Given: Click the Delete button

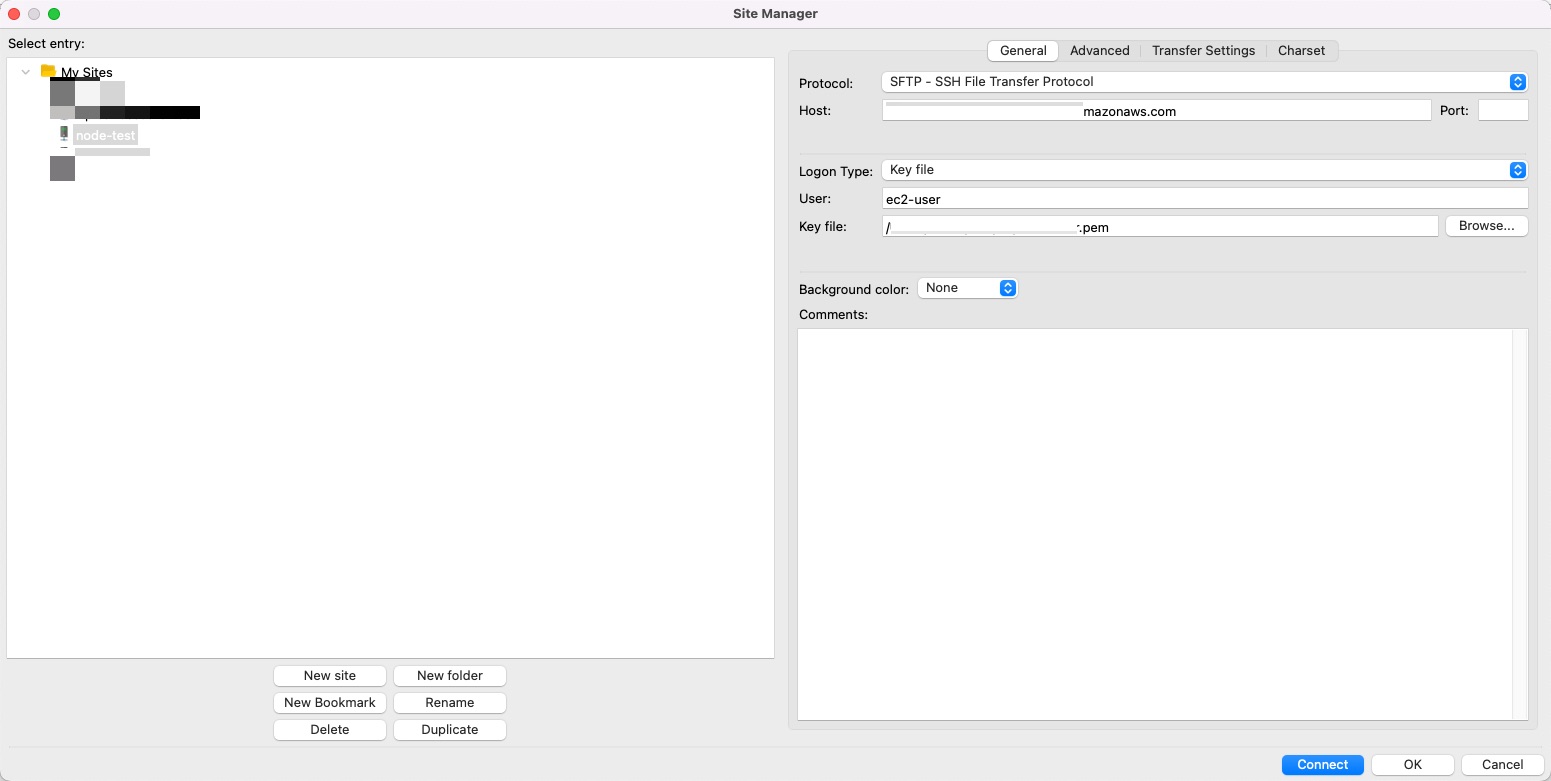Looking at the screenshot, I should (330, 730).
